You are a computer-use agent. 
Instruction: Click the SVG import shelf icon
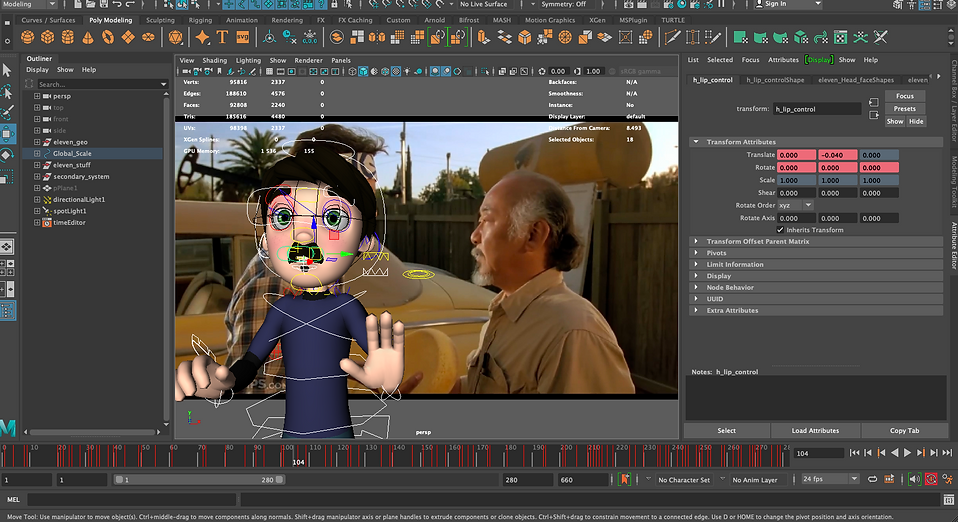pos(243,37)
